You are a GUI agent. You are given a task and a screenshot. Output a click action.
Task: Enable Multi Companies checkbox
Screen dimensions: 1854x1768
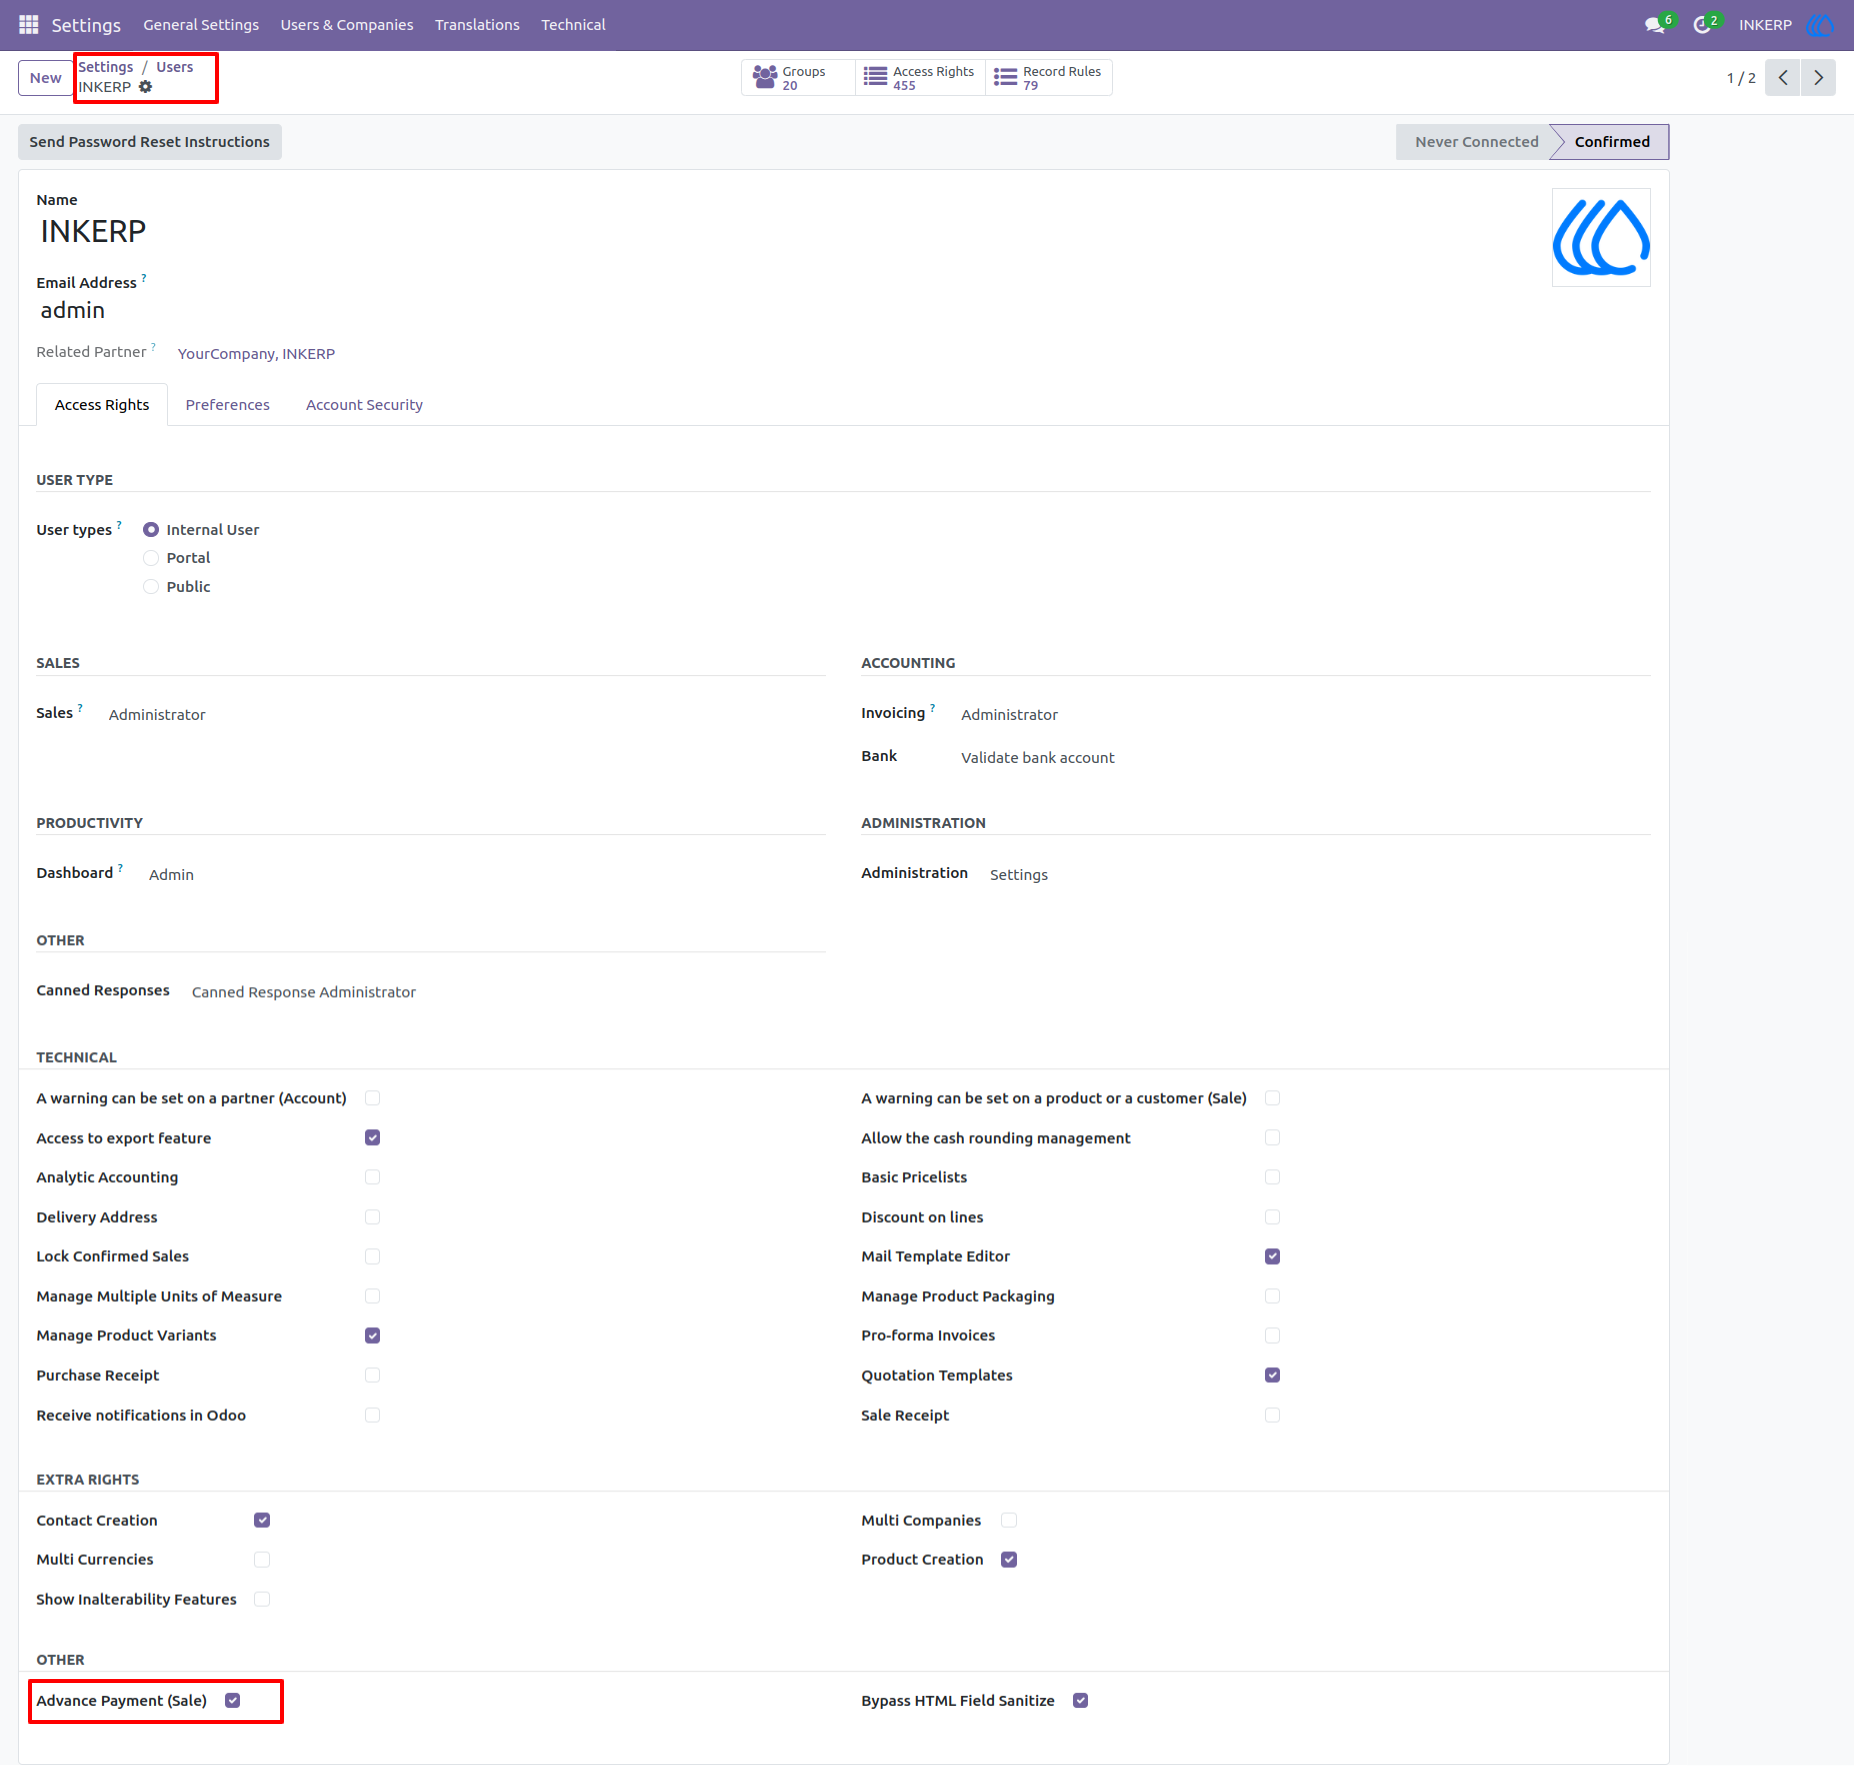tap(1009, 1520)
